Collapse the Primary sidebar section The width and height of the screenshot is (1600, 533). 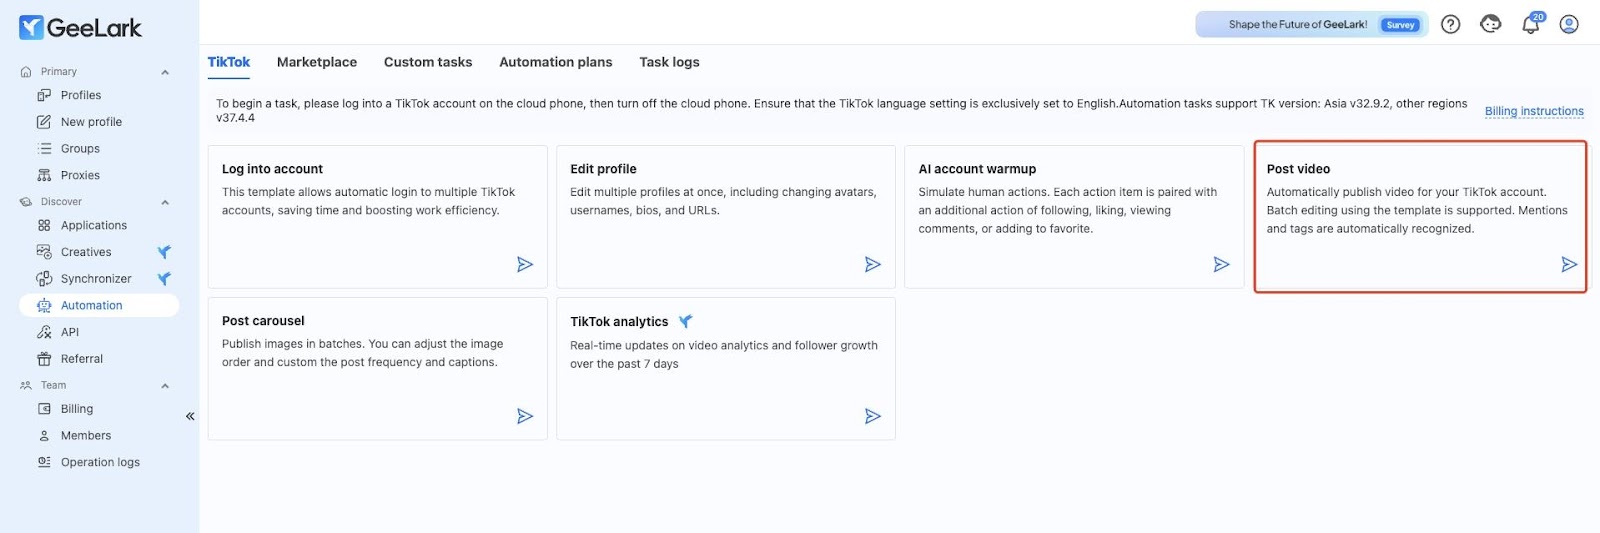(x=165, y=72)
